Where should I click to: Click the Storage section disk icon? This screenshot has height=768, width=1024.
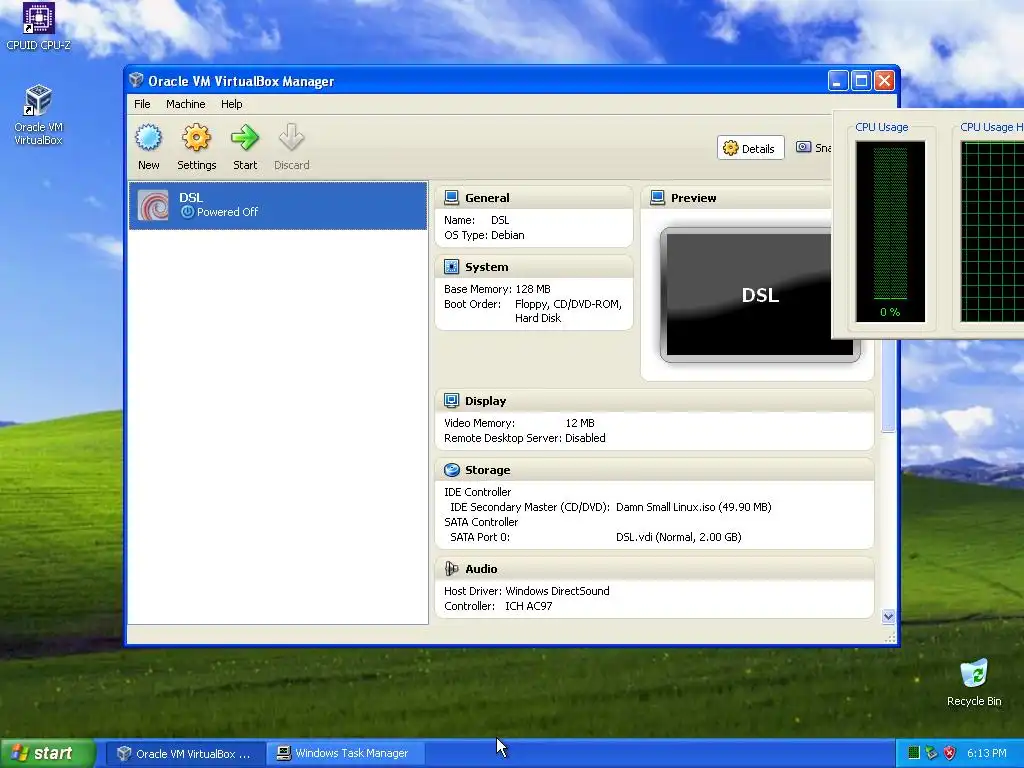coord(451,470)
